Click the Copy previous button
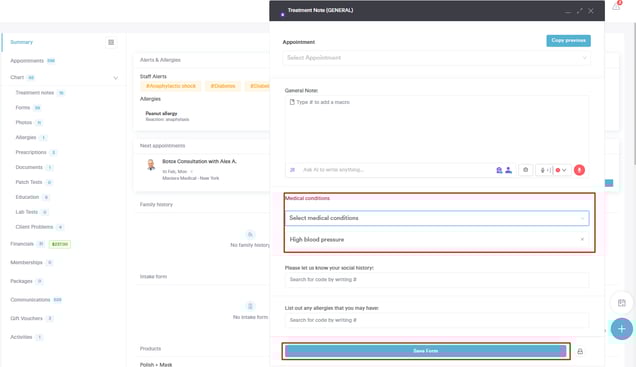636x367 pixels. pyautogui.click(x=568, y=41)
